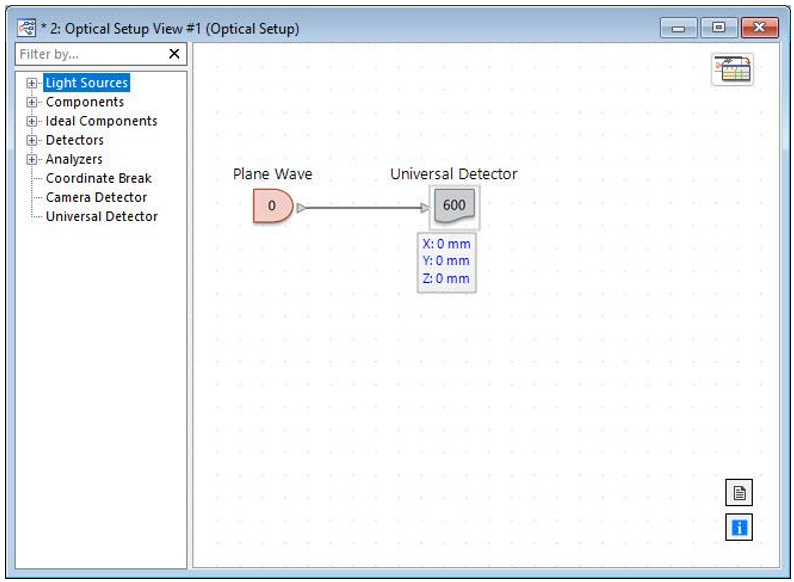The height and width of the screenshot is (582, 794).
Task: Select Components in the tree
Action: click(x=85, y=102)
